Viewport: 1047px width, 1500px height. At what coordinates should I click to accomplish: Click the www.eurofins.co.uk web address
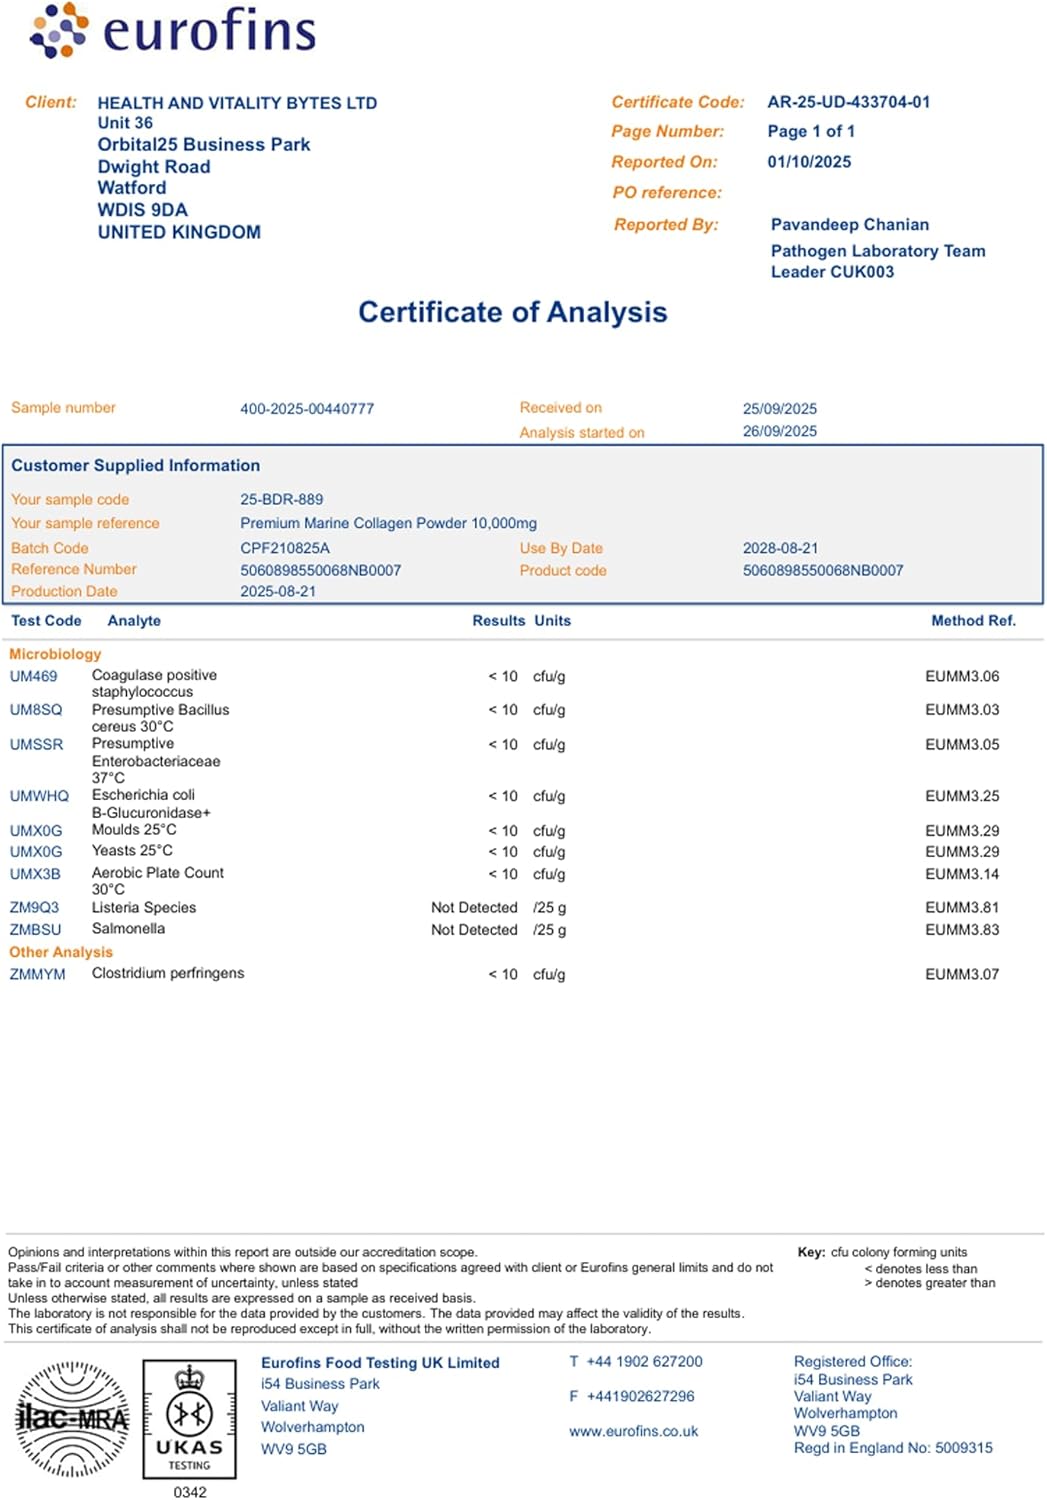pos(634,1431)
